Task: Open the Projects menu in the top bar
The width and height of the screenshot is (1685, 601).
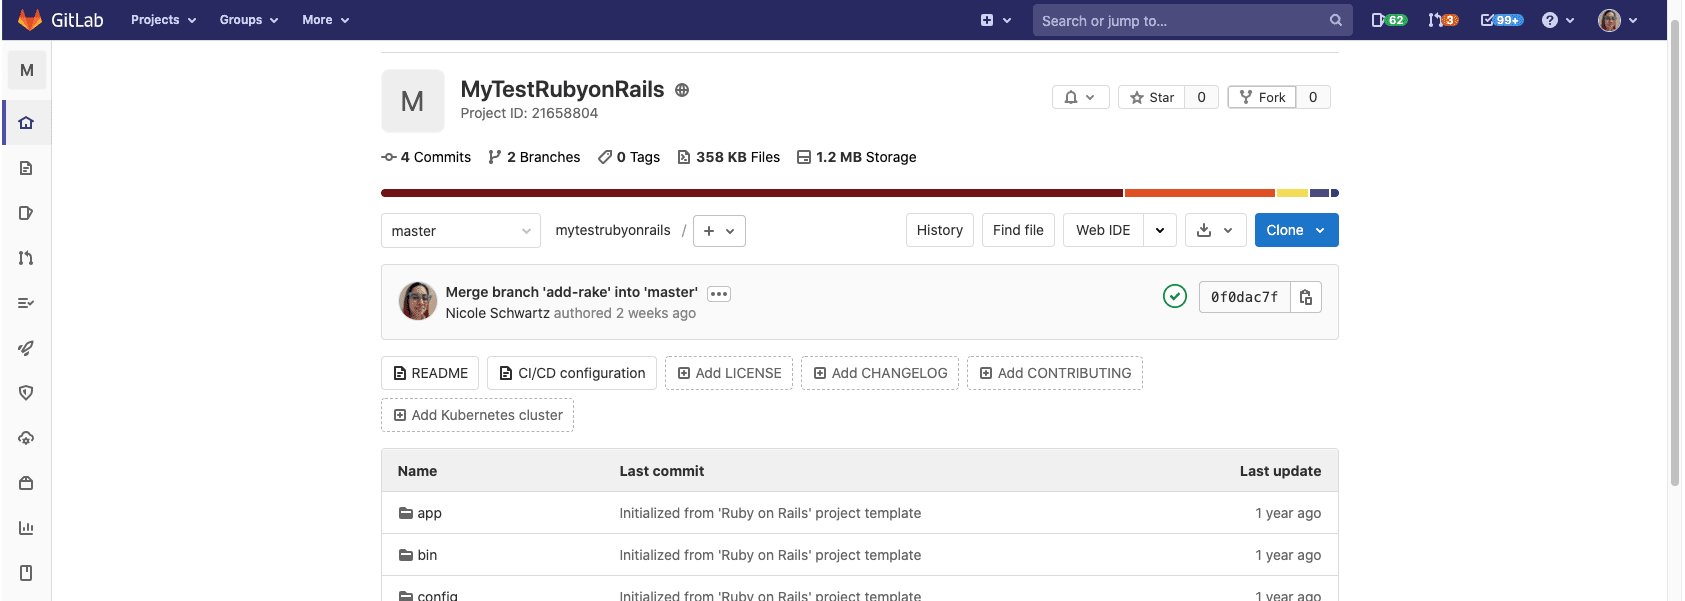Action: [163, 20]
